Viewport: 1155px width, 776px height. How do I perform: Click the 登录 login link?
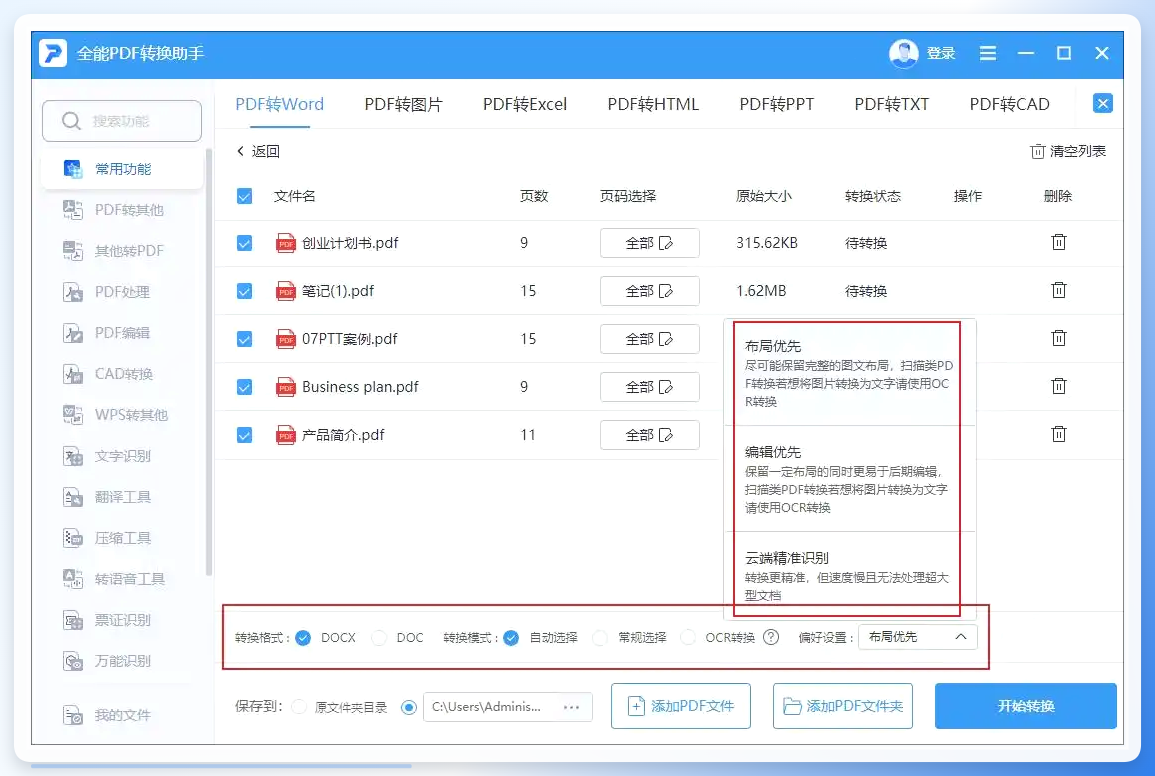pyautogui.click(x=941, y=53)
